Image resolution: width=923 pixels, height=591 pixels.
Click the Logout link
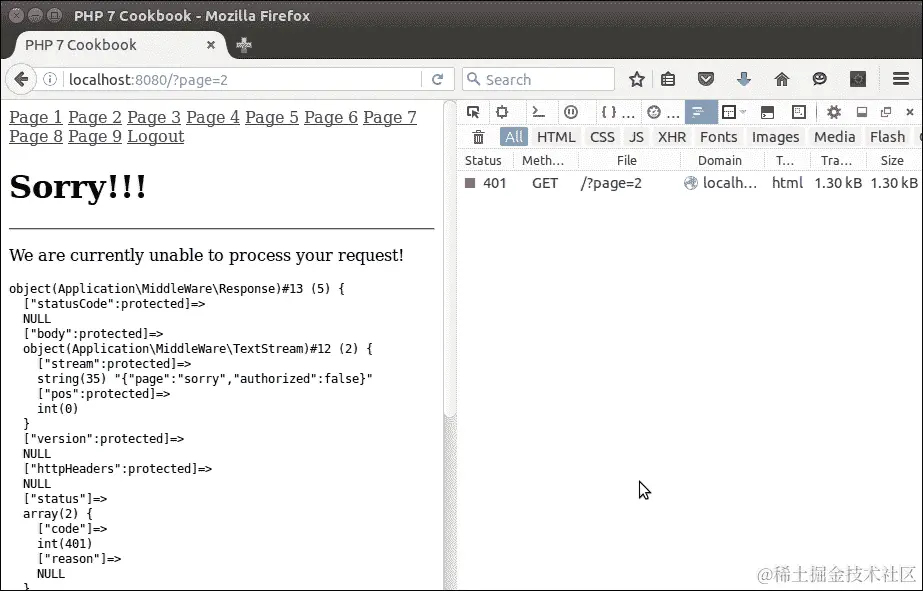tap(155, 137)
